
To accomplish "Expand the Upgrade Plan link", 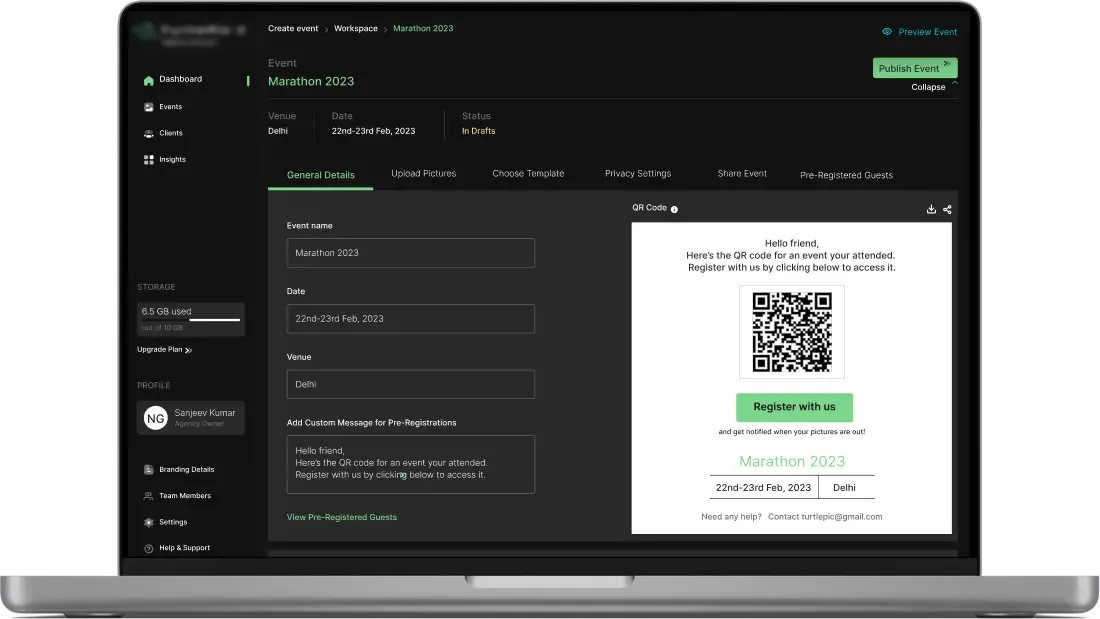I will tap(164, 350).
